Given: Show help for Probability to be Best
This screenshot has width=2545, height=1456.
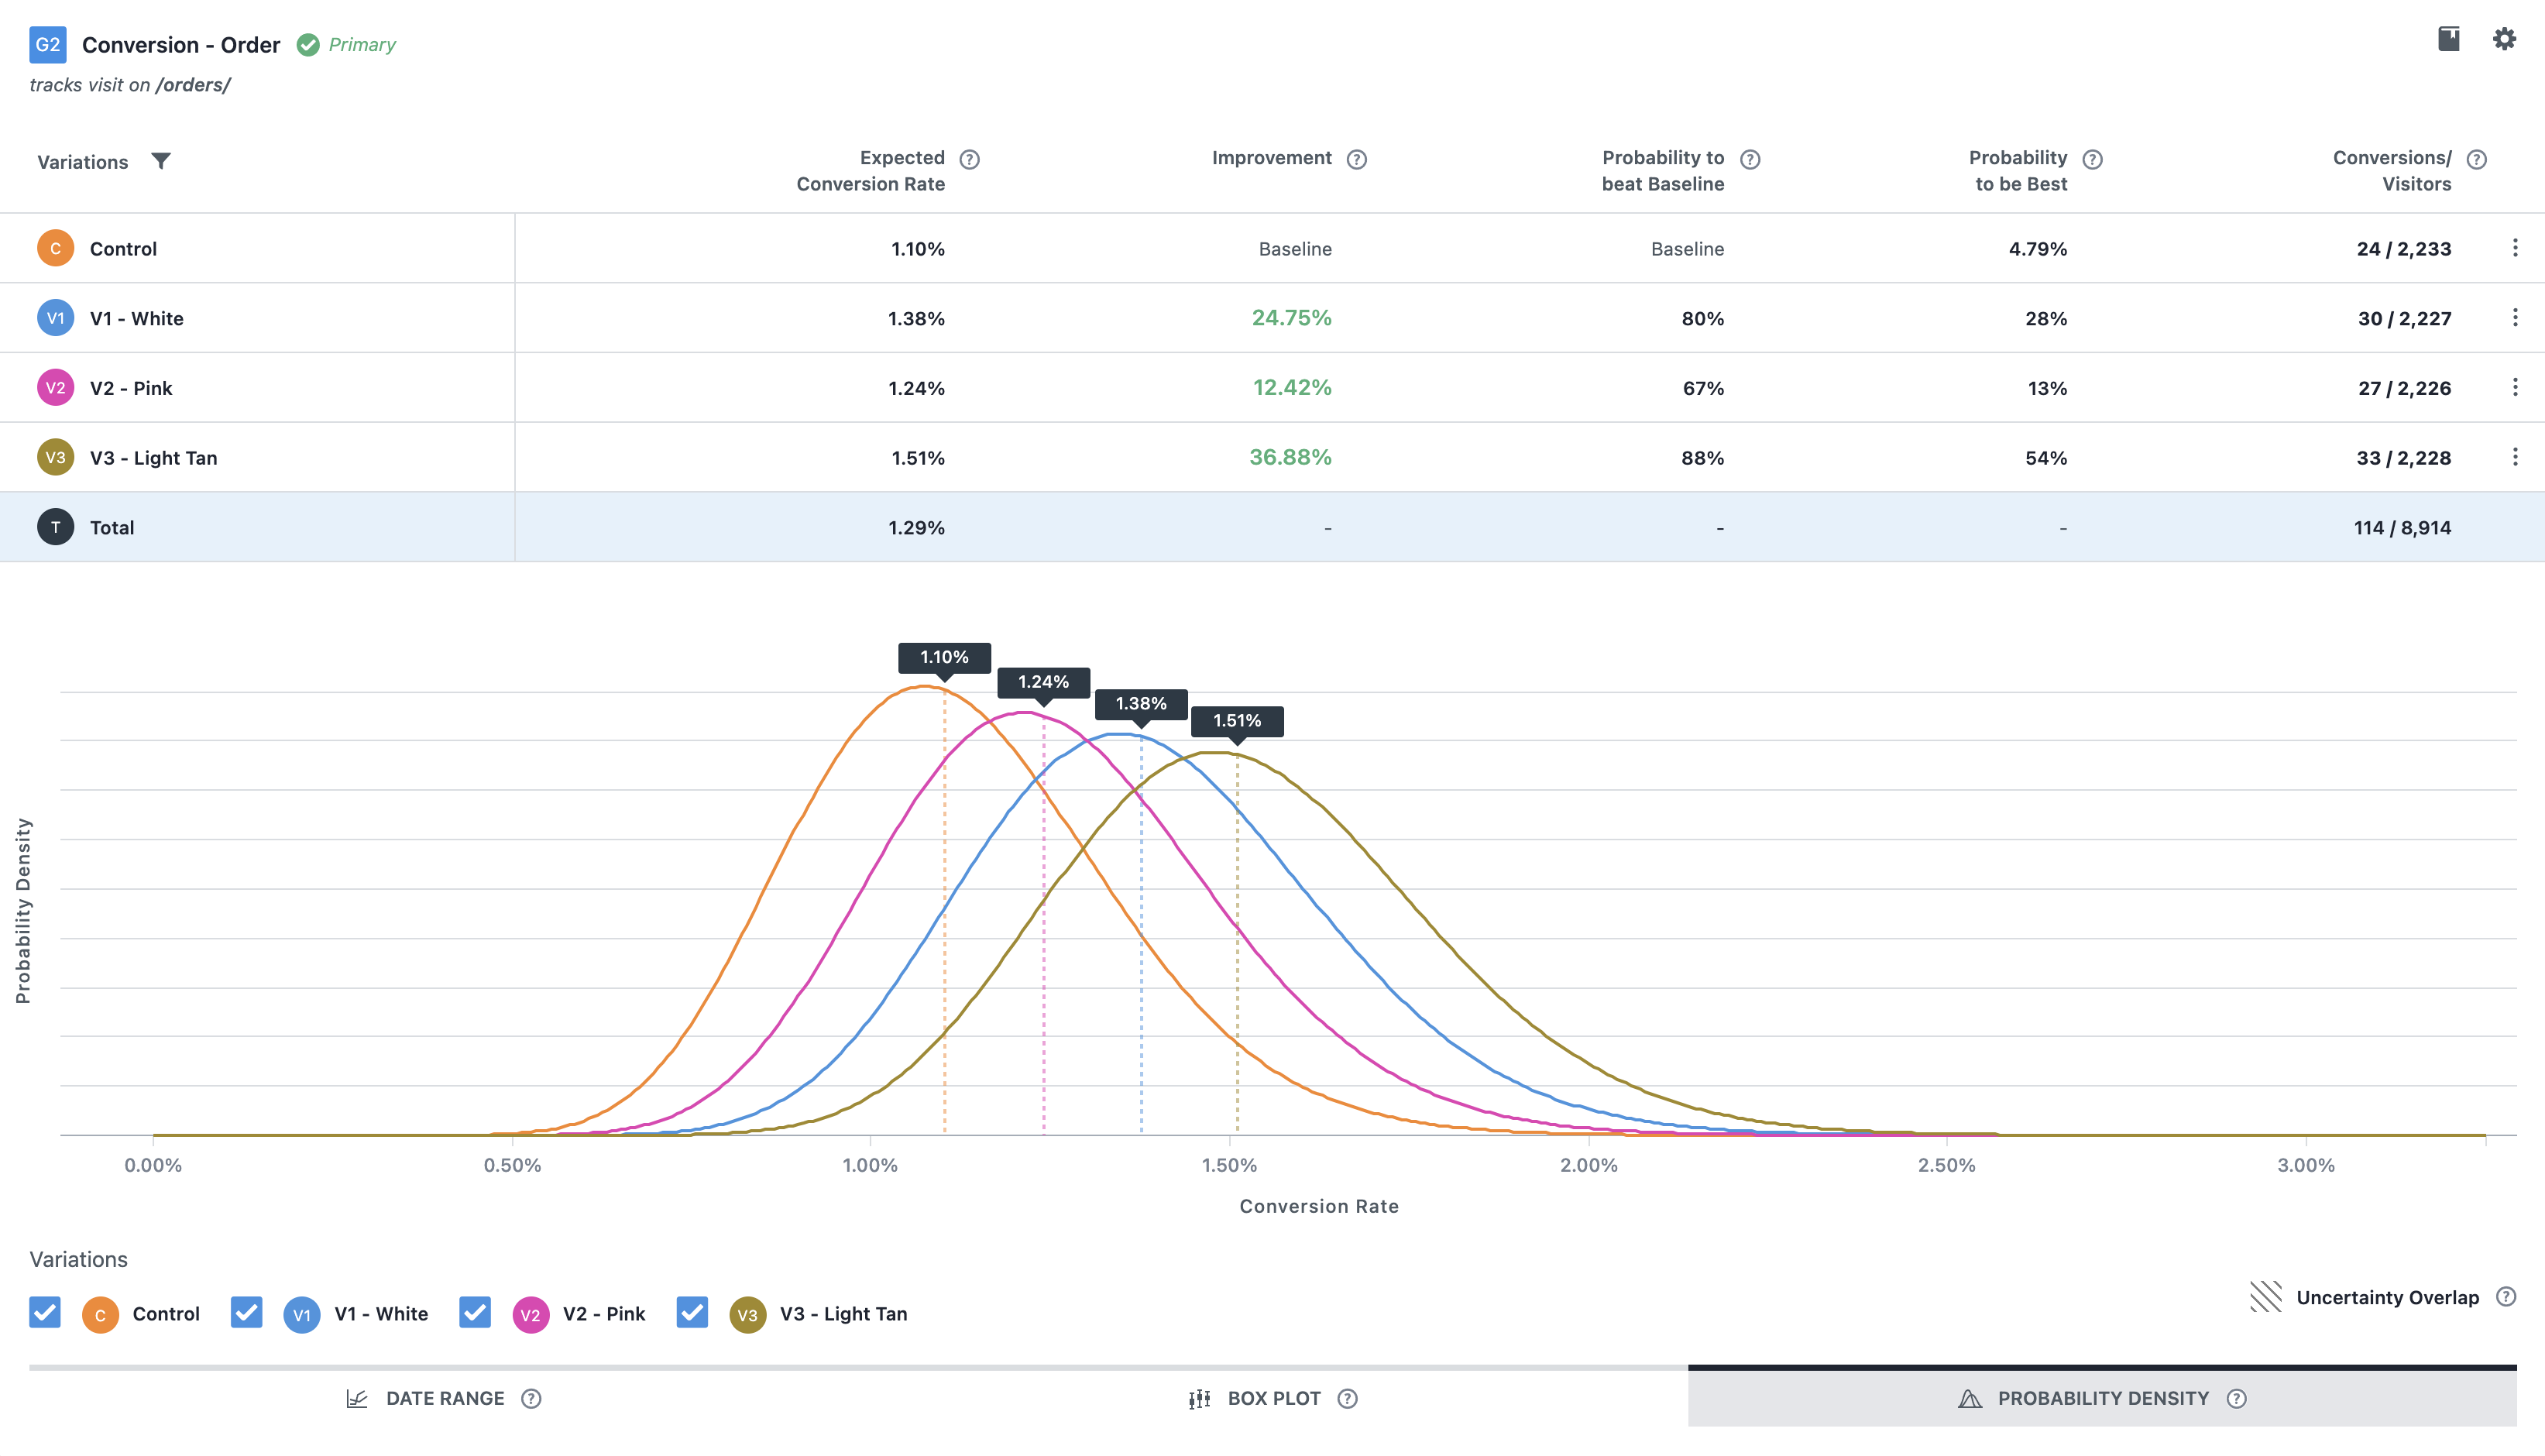Looking at the screenshot, I should [x=2092, y=159].
